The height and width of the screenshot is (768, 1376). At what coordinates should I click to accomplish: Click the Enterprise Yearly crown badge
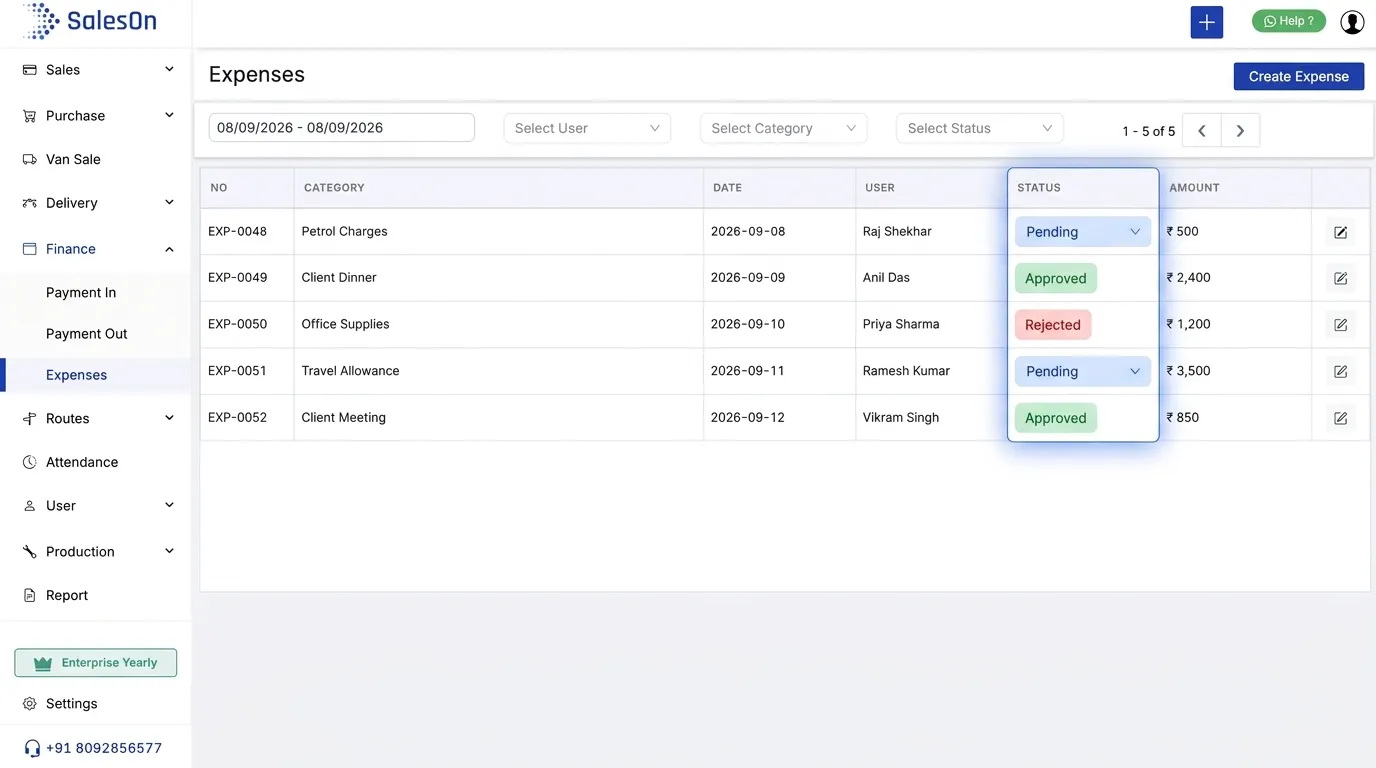pos(96,663)
